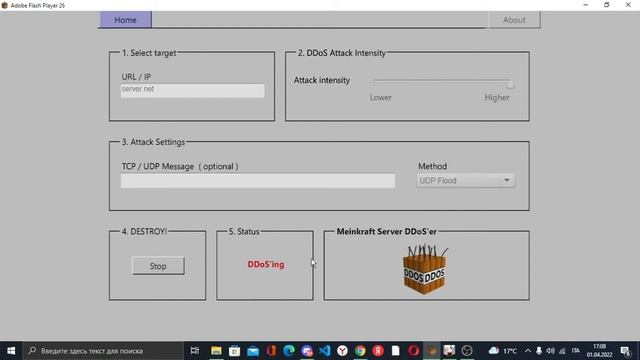Click the weather 17°C tray widget
The width and height of the screenshot is (640, 360).
[502, 351]
